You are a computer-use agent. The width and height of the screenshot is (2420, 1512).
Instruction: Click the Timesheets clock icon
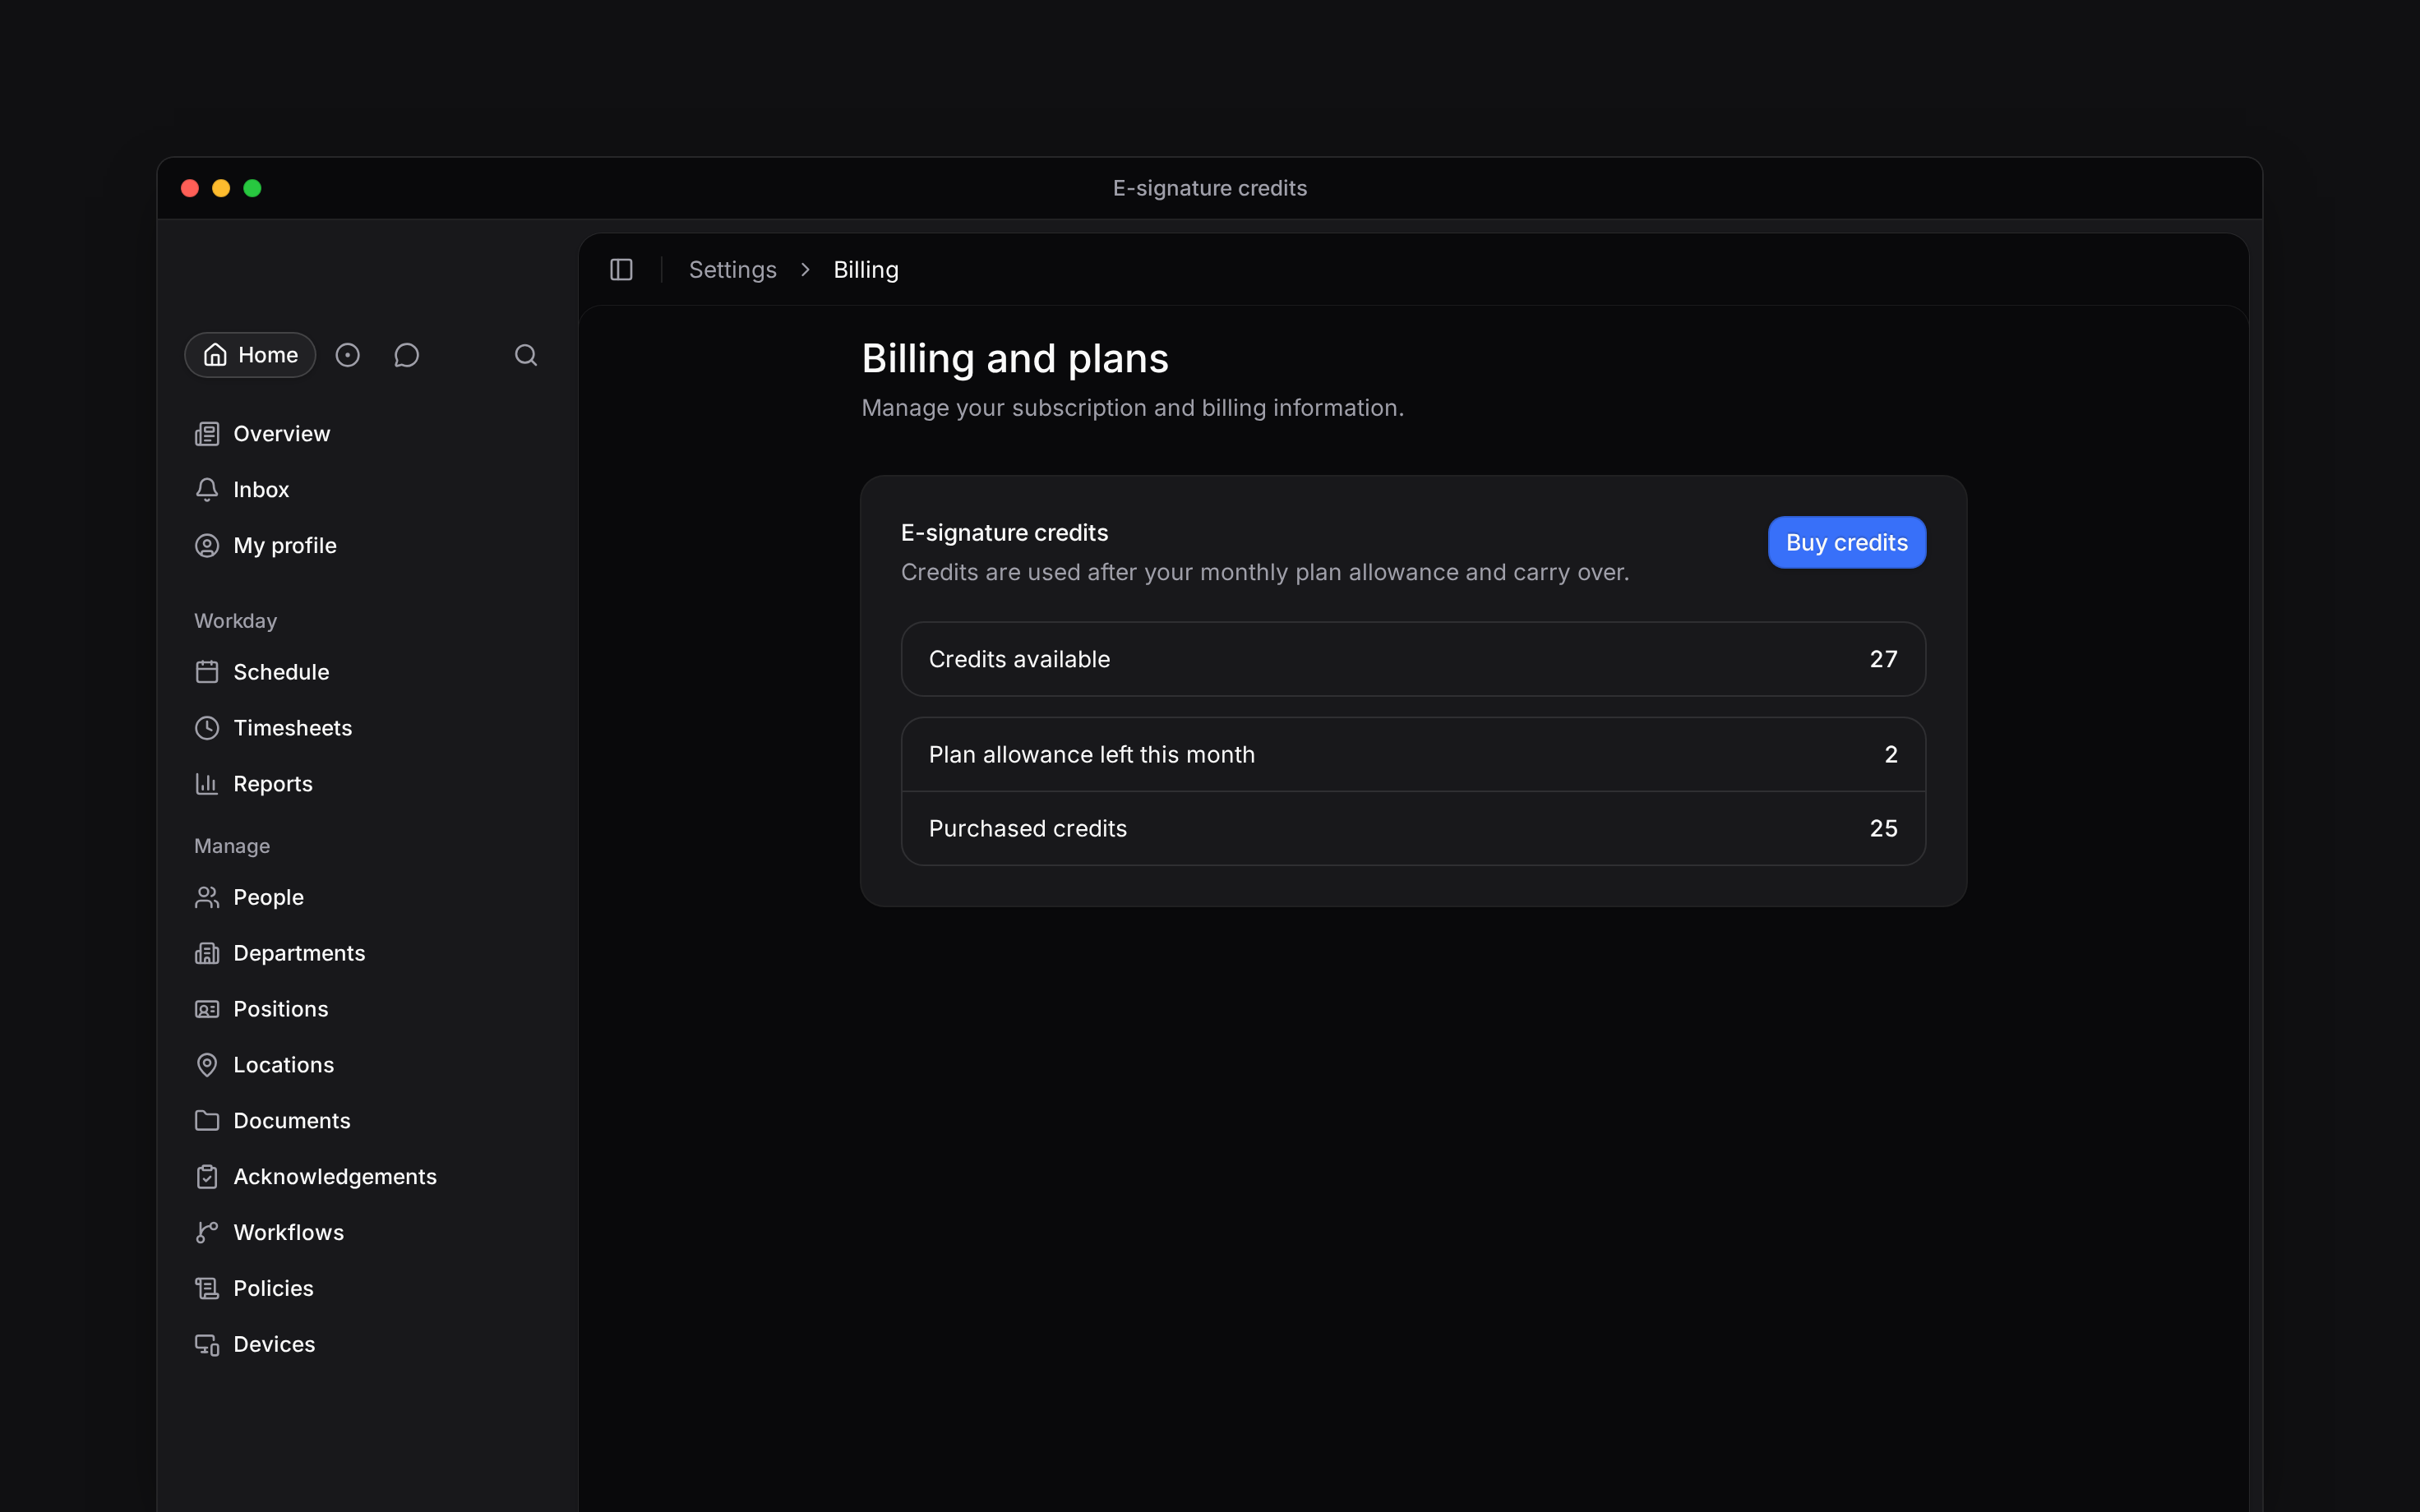[207, 728]
